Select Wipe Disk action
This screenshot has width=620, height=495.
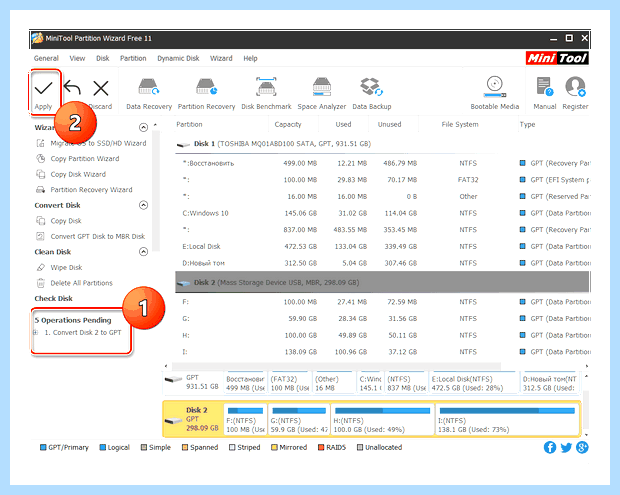tap(66, 268)
